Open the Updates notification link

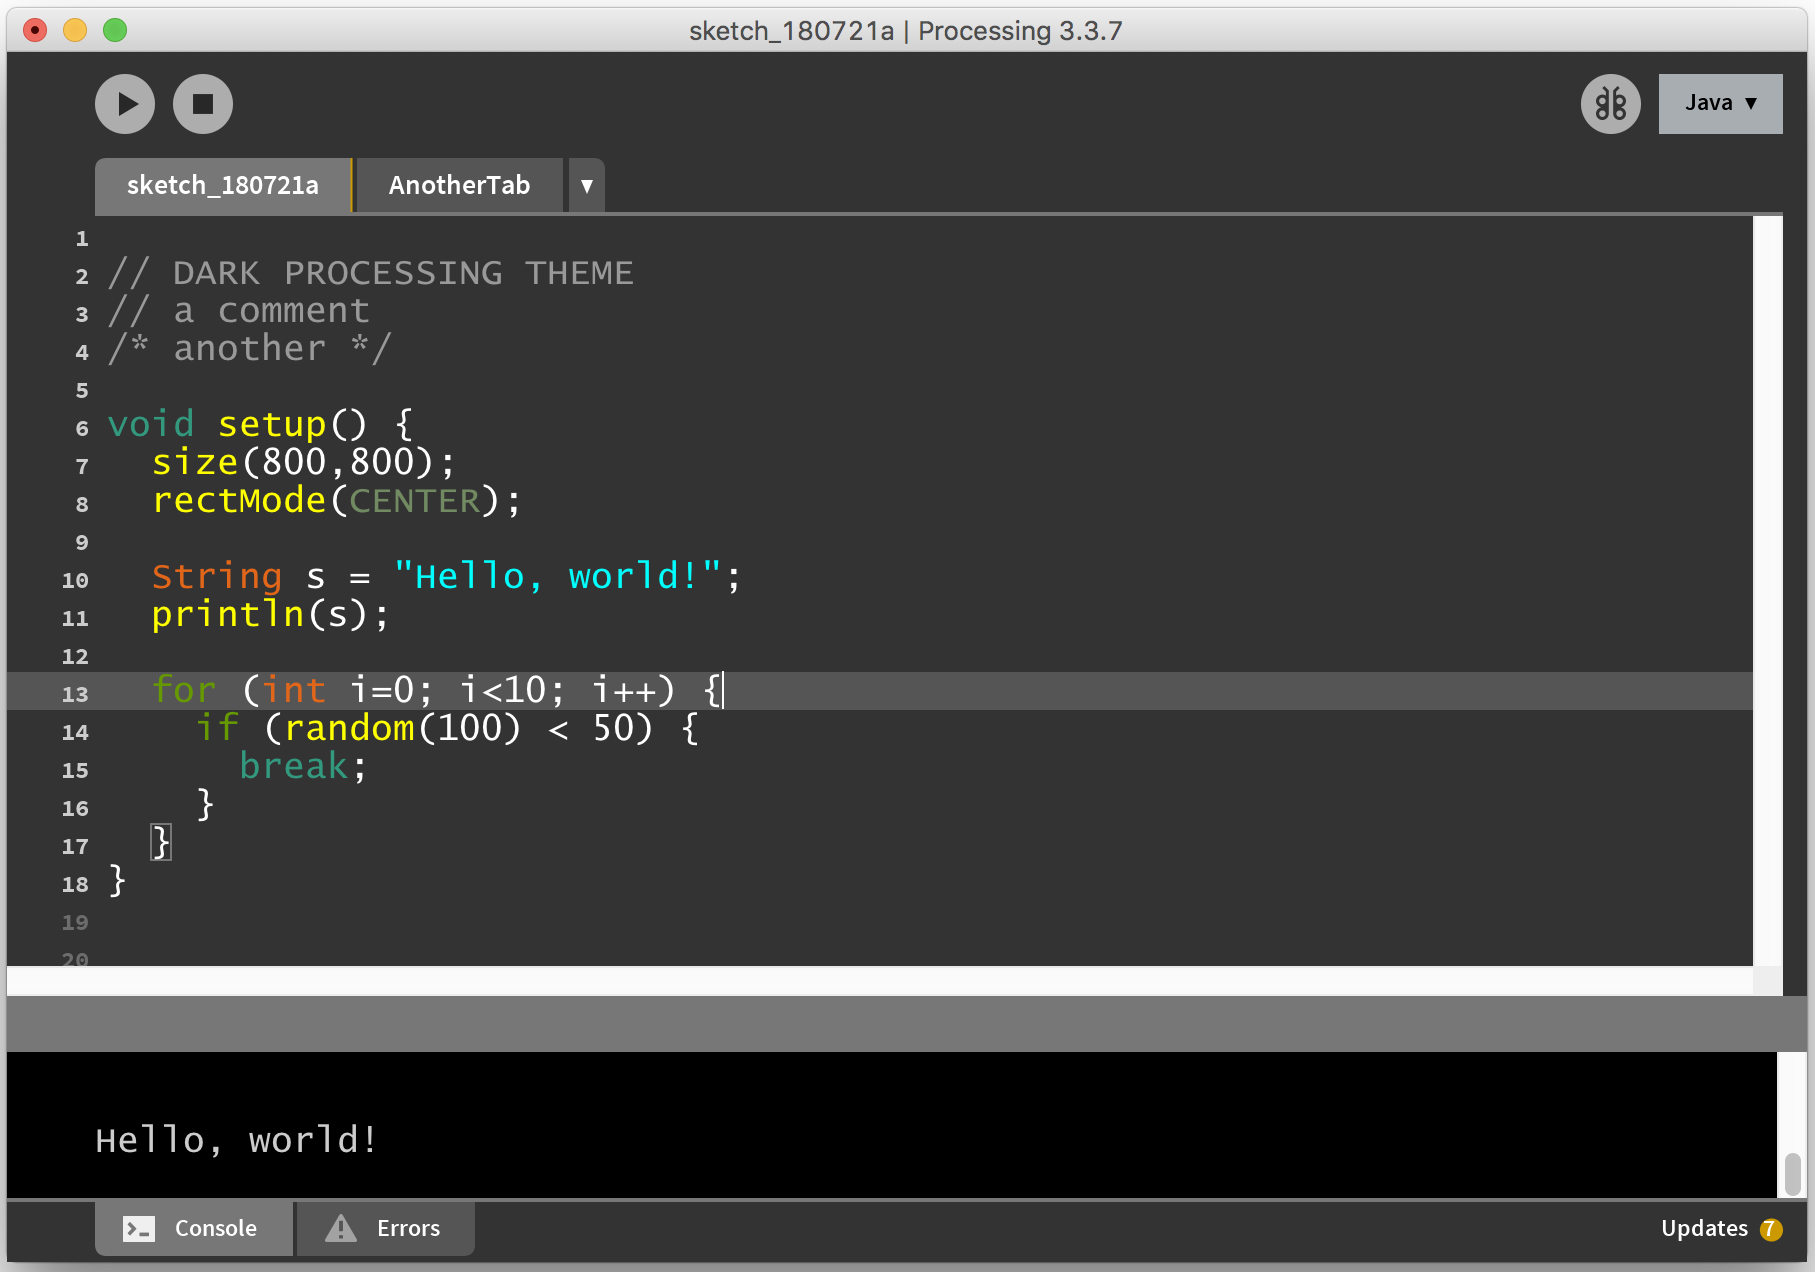1704,1228
